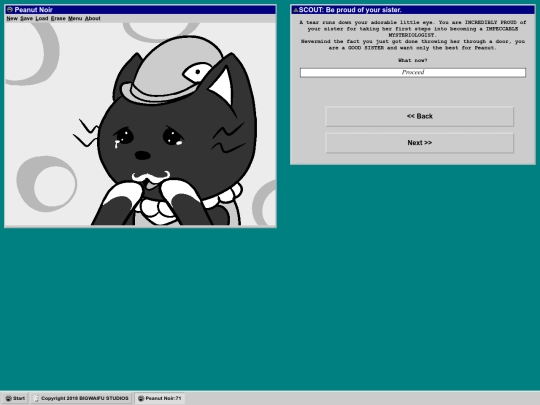The image size is (540, 405).
Task: Click the icon next to Copyright taskbar text
Action: (37, 398)
